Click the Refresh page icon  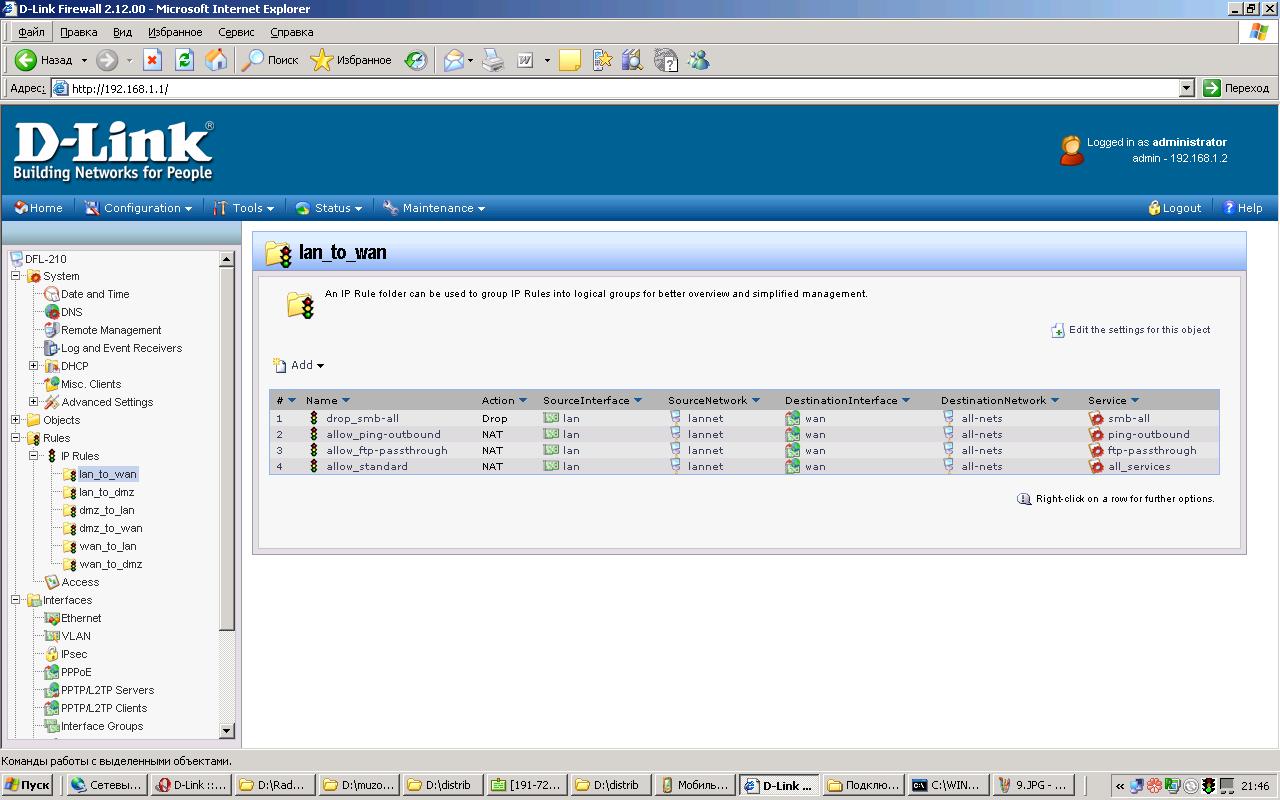point(184,60)
